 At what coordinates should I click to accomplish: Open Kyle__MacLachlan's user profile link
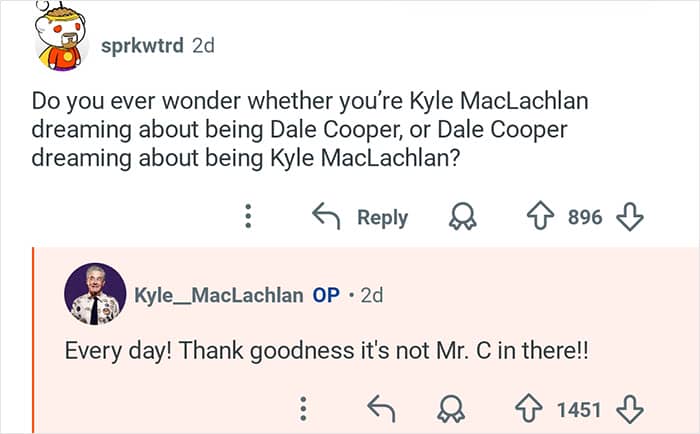coord(218,295)
